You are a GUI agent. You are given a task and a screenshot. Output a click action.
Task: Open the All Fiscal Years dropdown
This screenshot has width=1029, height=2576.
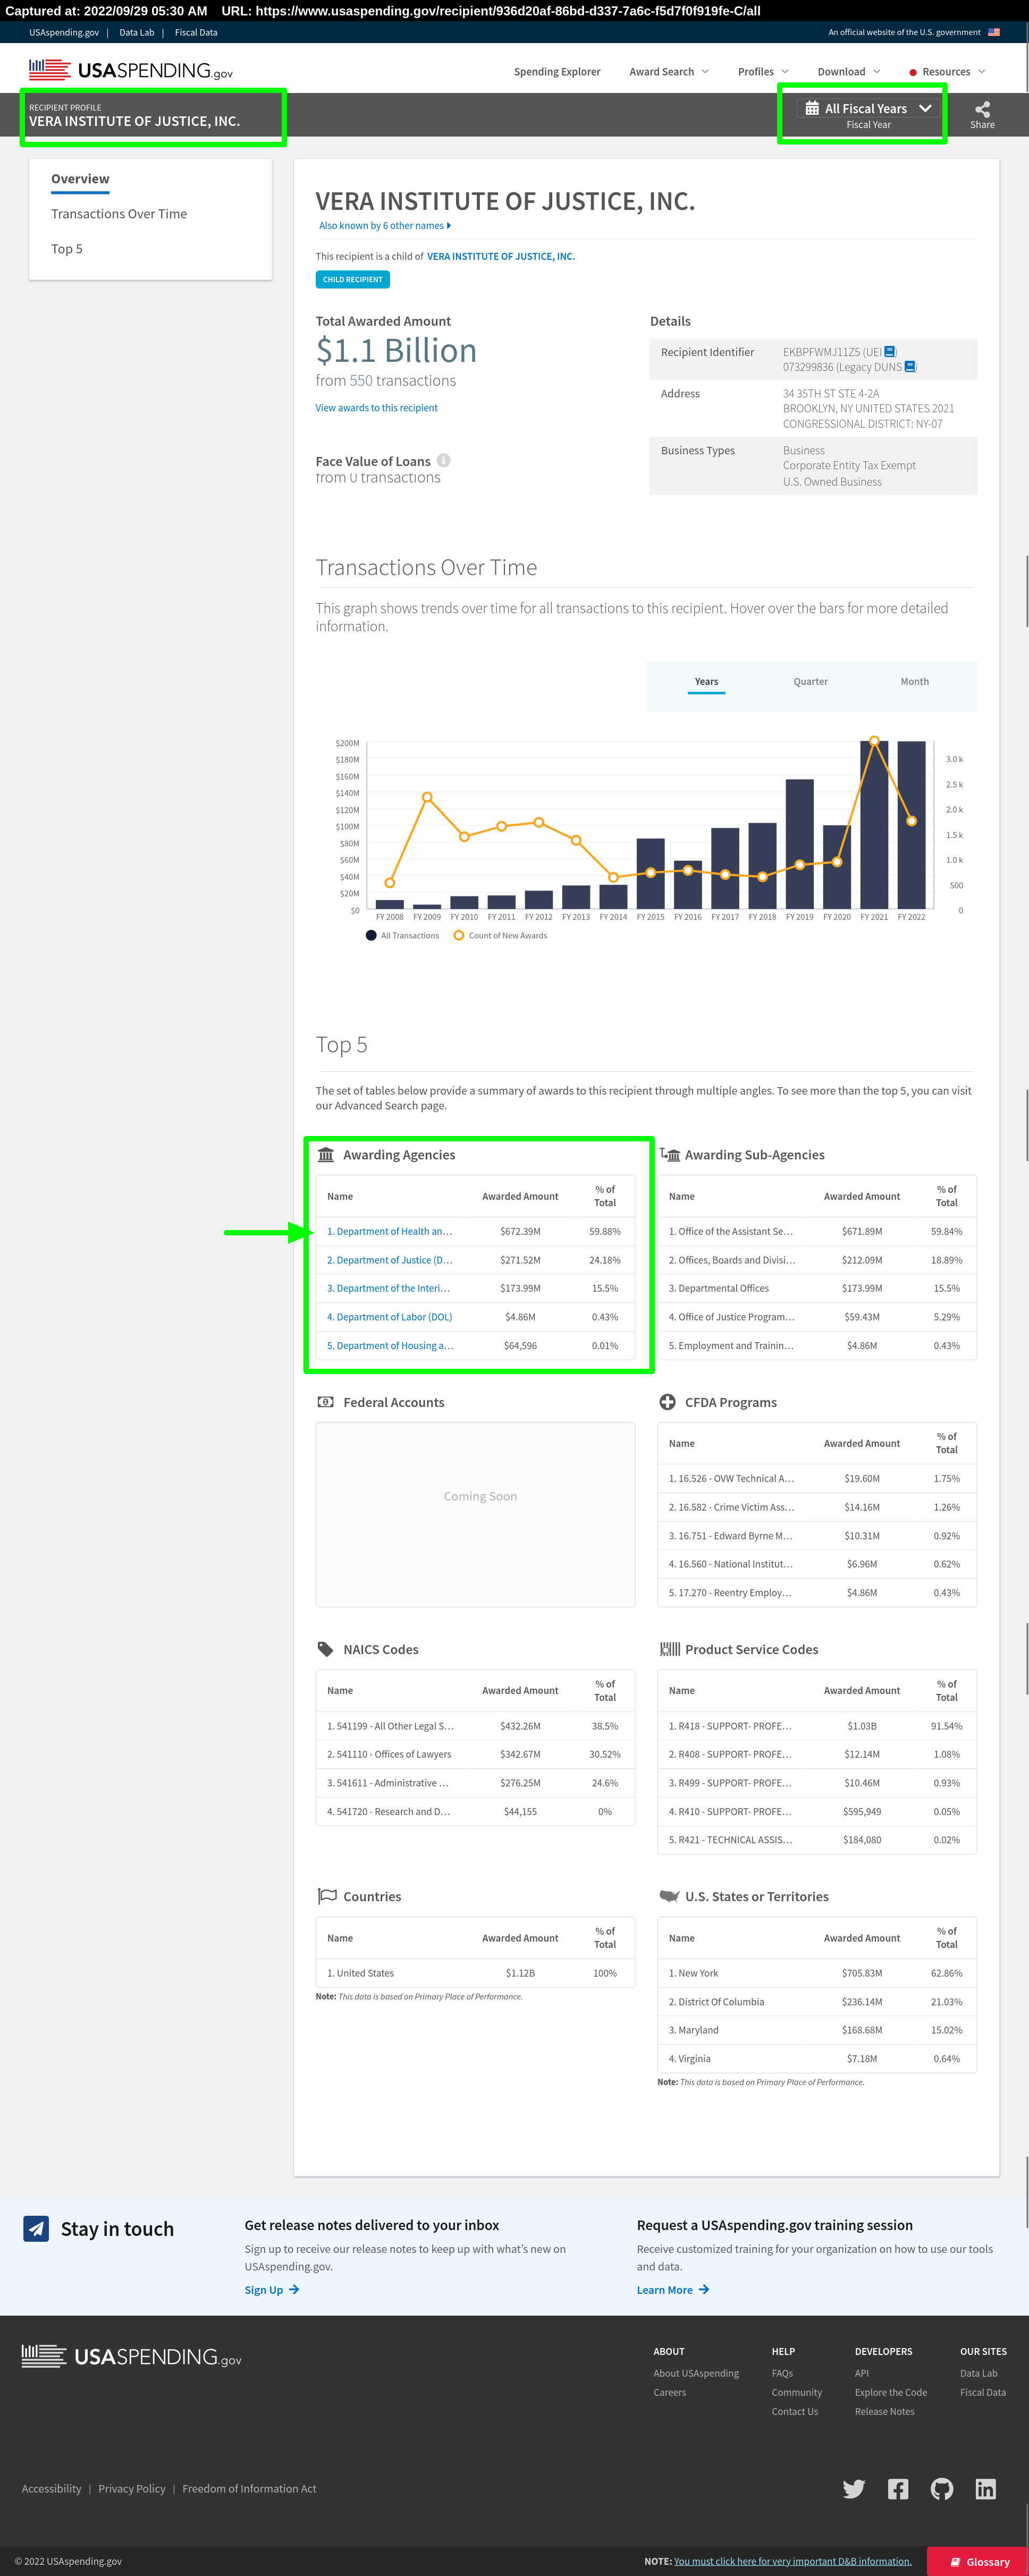pos(868,108)
